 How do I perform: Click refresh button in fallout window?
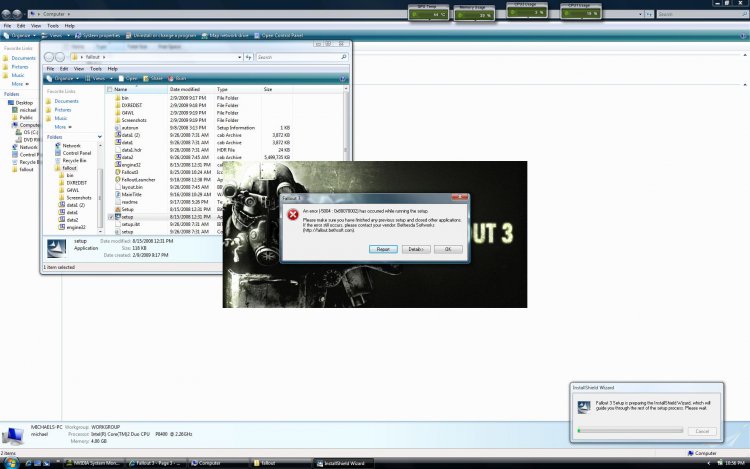249,57
